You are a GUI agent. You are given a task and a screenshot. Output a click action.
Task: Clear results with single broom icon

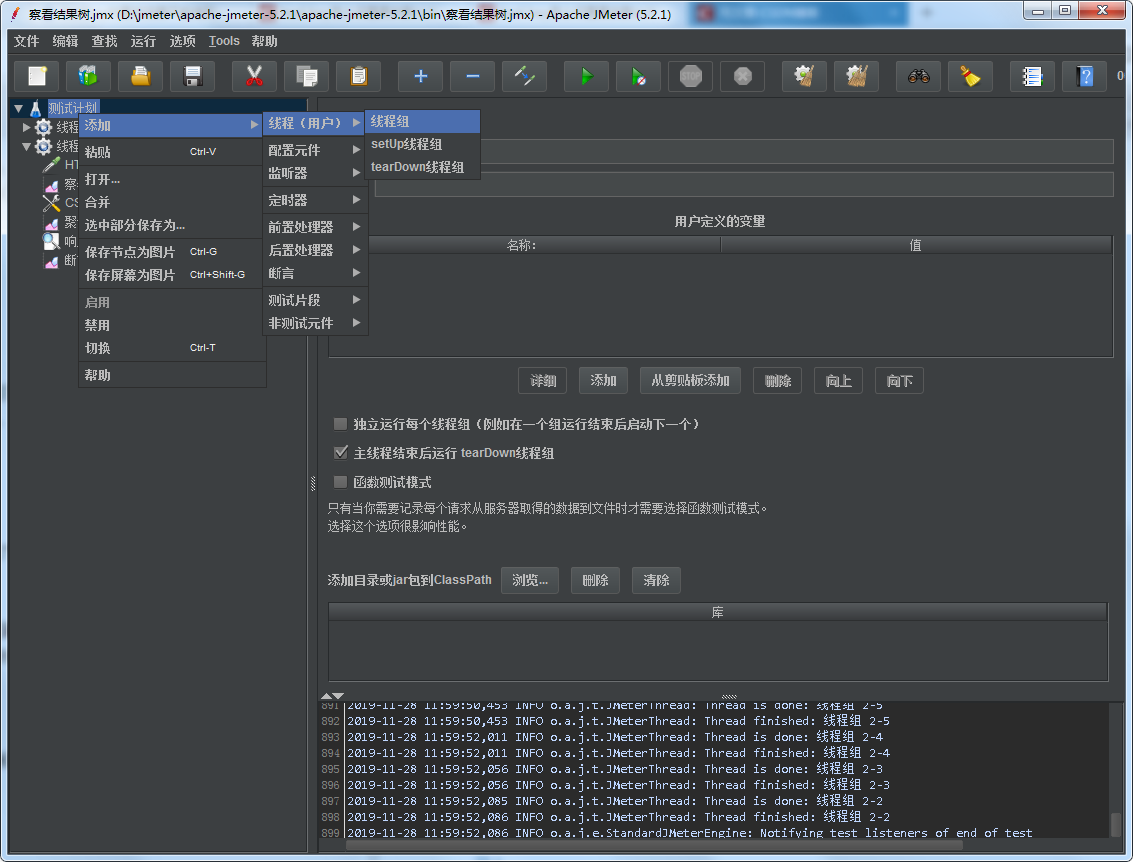click(x=804, y=76)
